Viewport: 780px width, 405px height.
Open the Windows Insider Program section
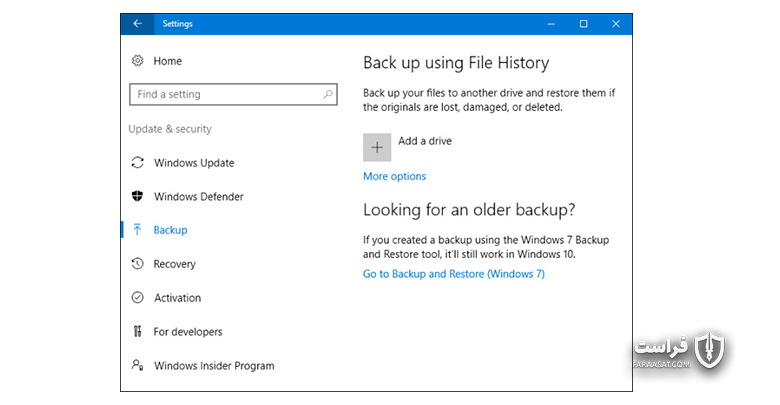tap(214, 366)
